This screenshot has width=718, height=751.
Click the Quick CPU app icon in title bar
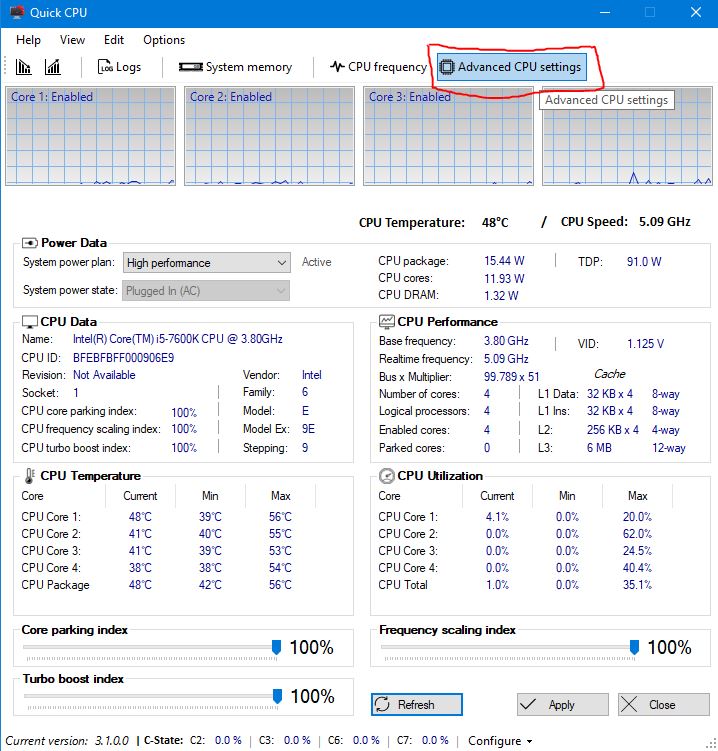(x=17, y=12)
